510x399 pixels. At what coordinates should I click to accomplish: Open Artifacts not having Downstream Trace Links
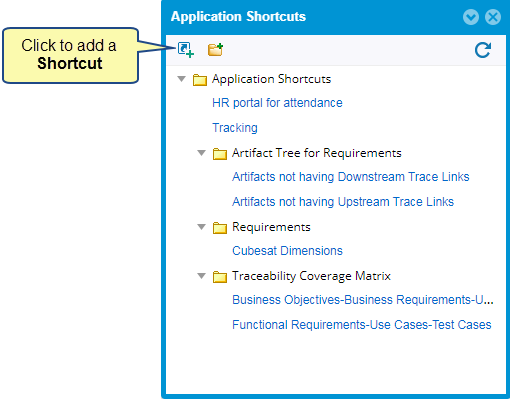(351, 177)
